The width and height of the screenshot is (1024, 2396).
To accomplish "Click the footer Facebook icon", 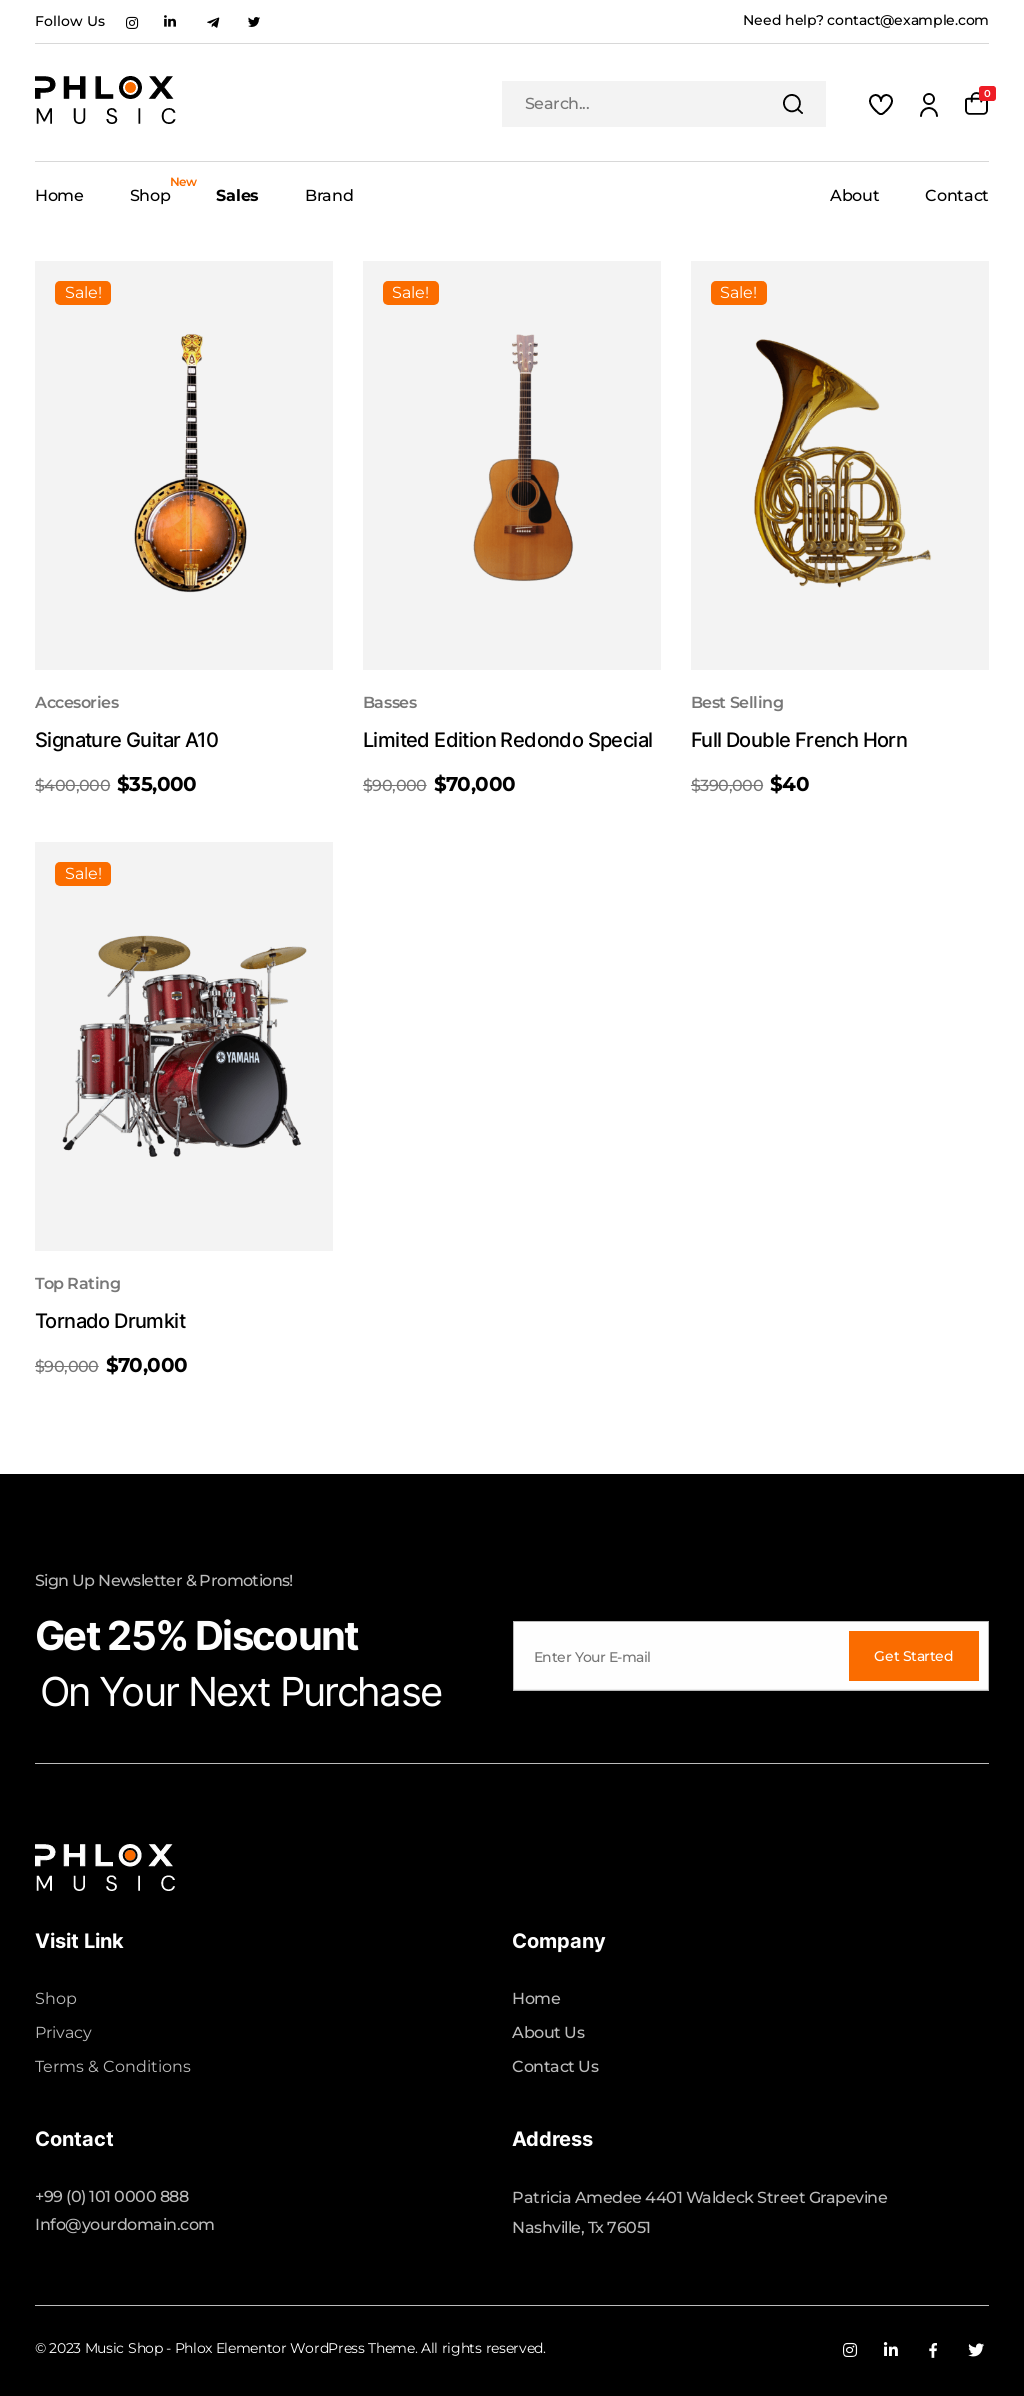I will click(x=933, y=2350).
